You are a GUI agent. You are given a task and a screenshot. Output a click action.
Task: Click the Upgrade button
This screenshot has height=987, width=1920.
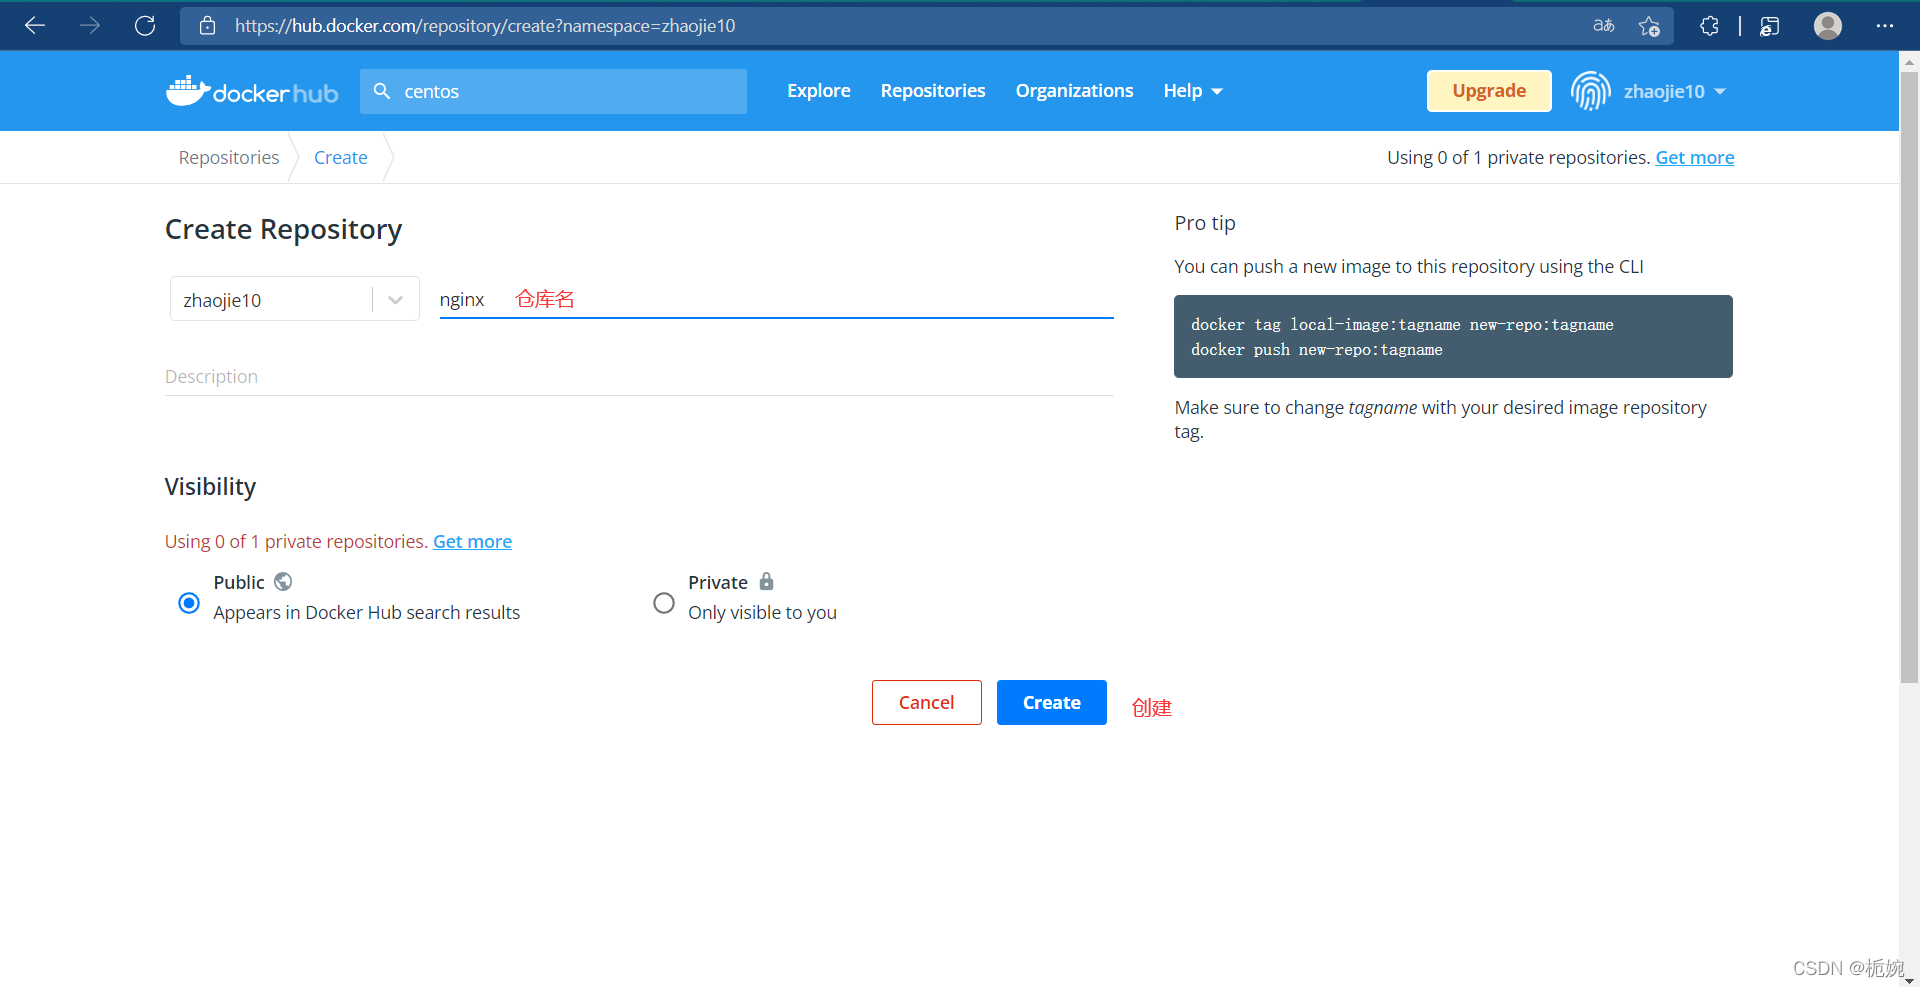coord(1489,91)
